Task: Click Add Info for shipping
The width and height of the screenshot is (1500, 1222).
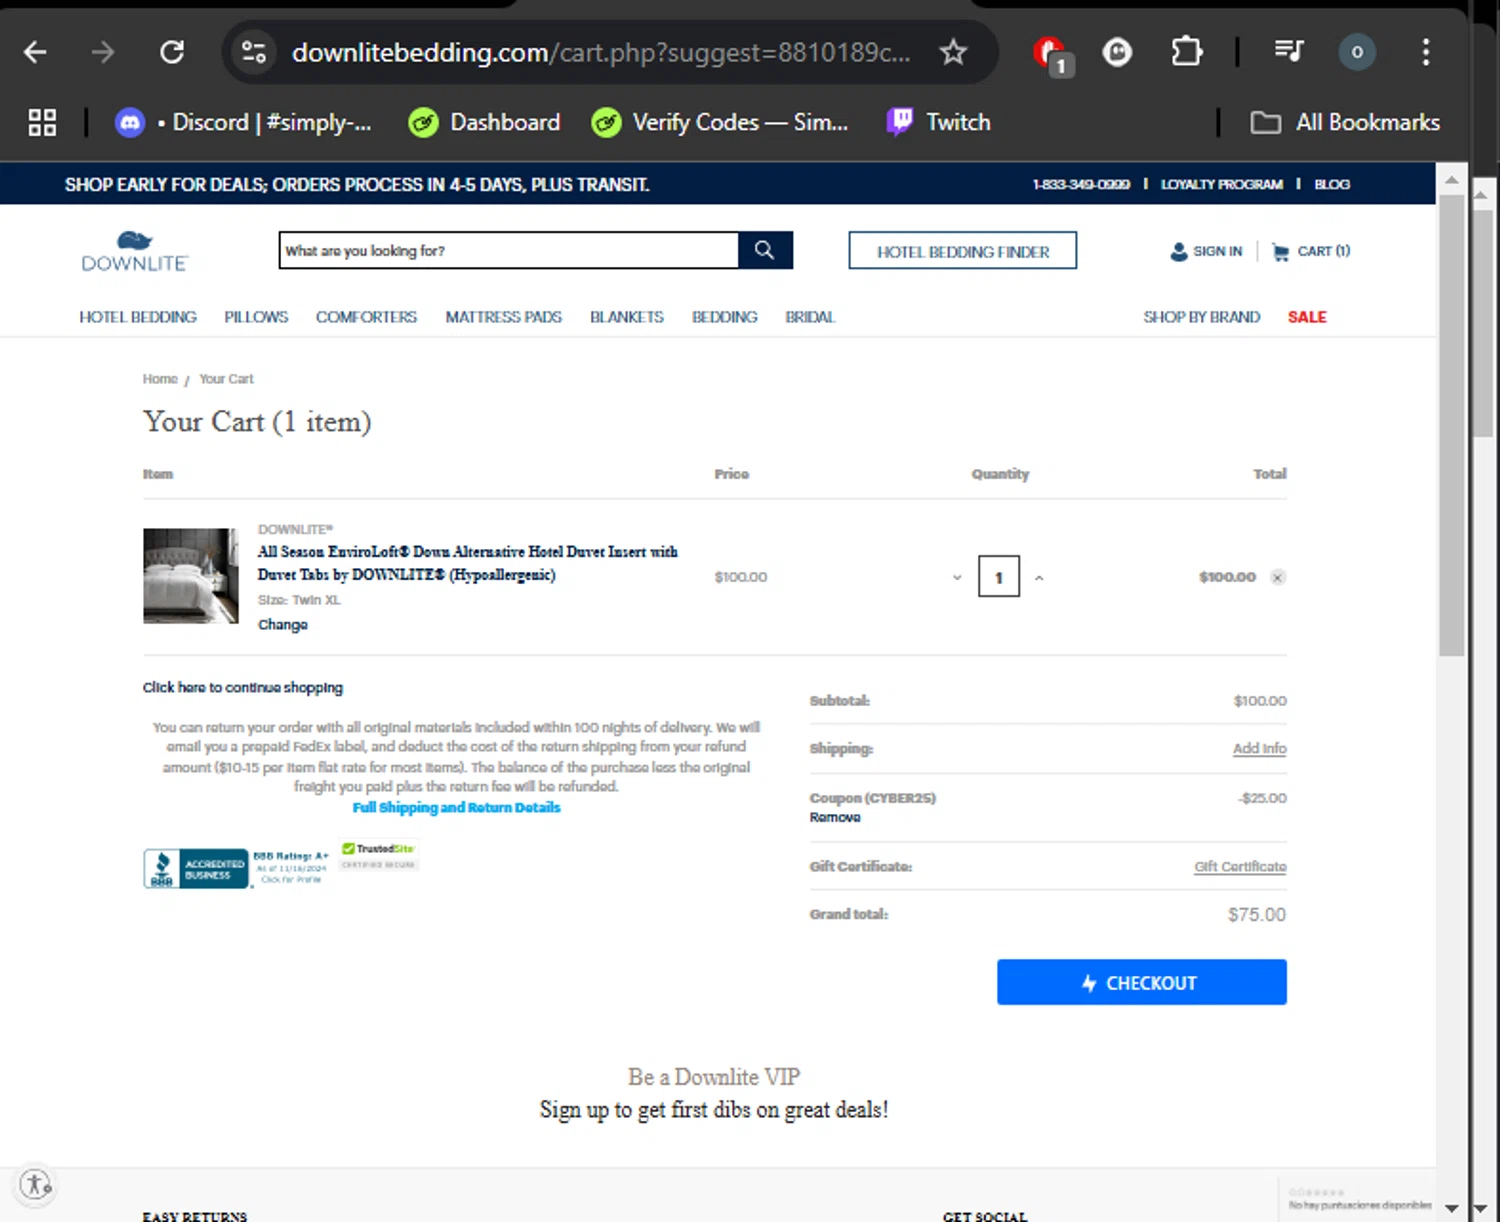Action: pos(1259,748)
